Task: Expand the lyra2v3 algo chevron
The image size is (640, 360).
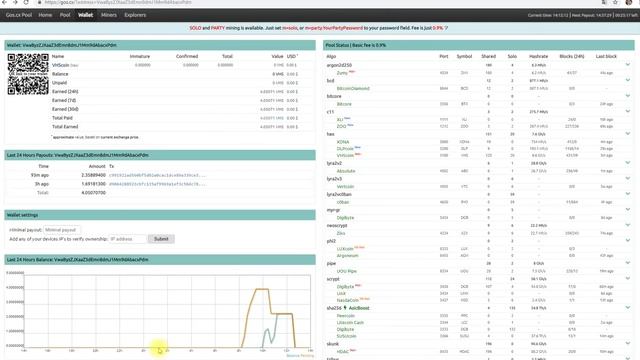Action: click(628, 178)
